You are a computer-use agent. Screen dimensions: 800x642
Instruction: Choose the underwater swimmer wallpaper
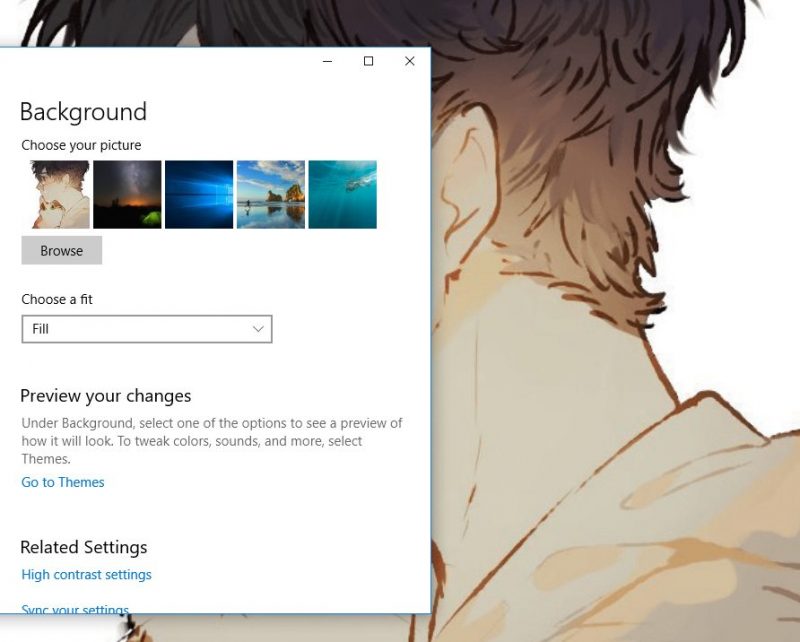pos(343,194)
